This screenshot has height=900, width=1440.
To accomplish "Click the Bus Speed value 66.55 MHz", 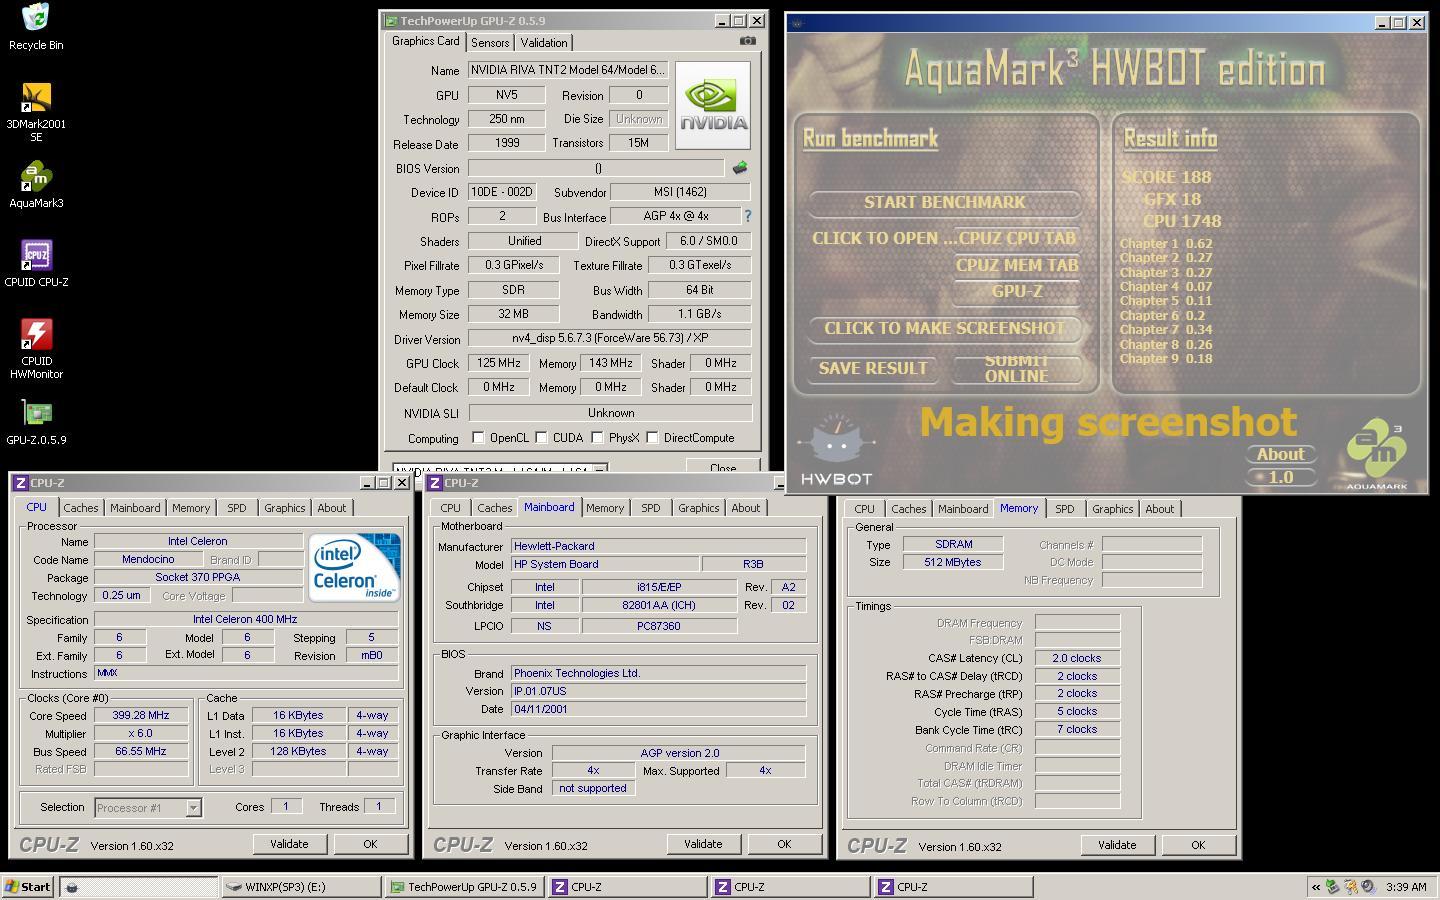I will [x=141, y=751].
